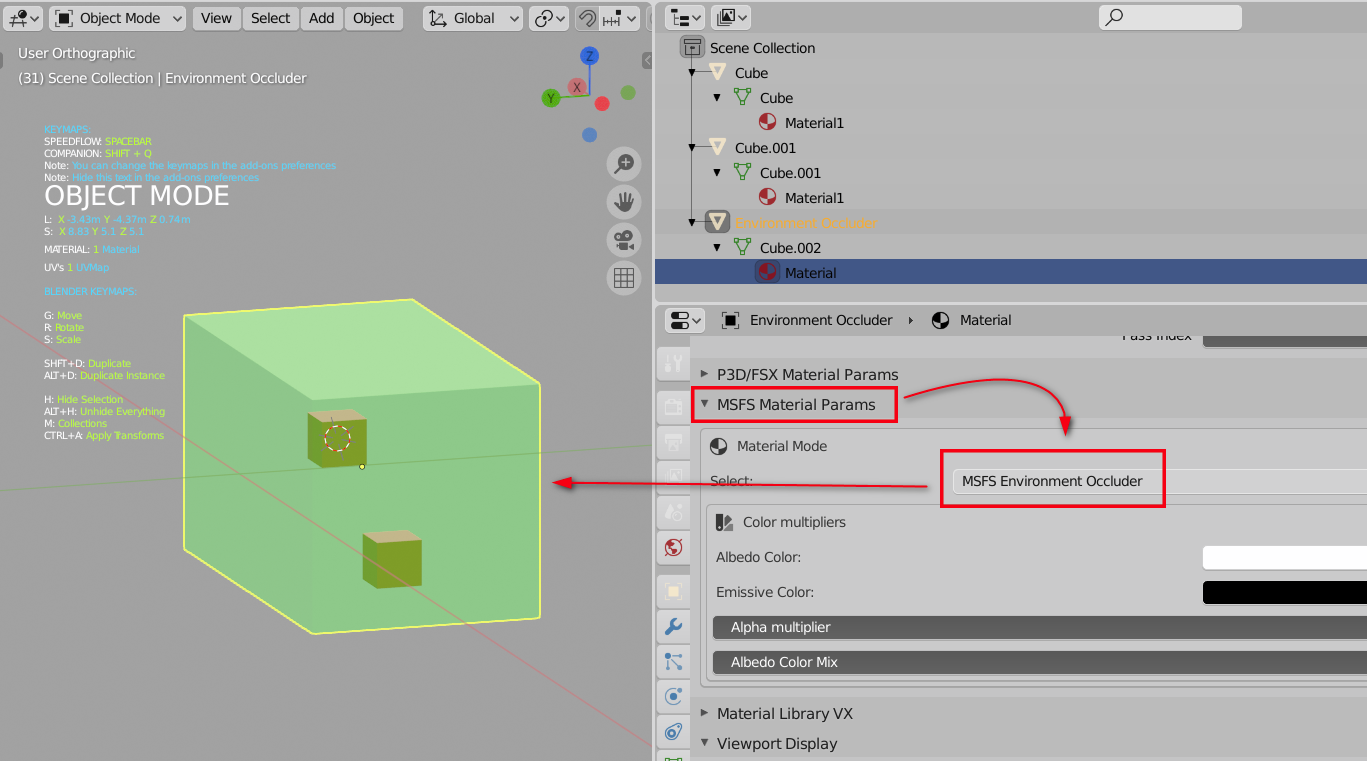The height and width of the screenshot is (761, 1367).
Task: Open the Tool properties tab
Action: coord(674,362)
